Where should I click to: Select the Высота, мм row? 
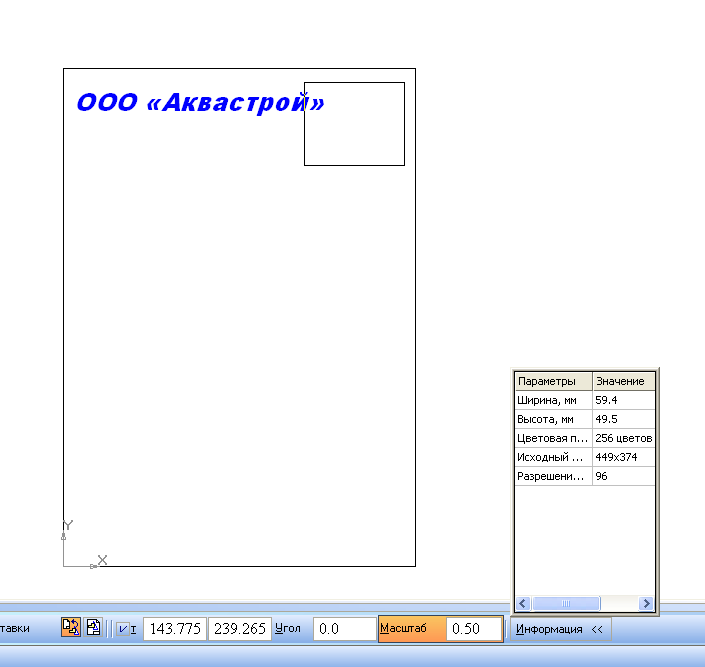click(x=585, y=419)
